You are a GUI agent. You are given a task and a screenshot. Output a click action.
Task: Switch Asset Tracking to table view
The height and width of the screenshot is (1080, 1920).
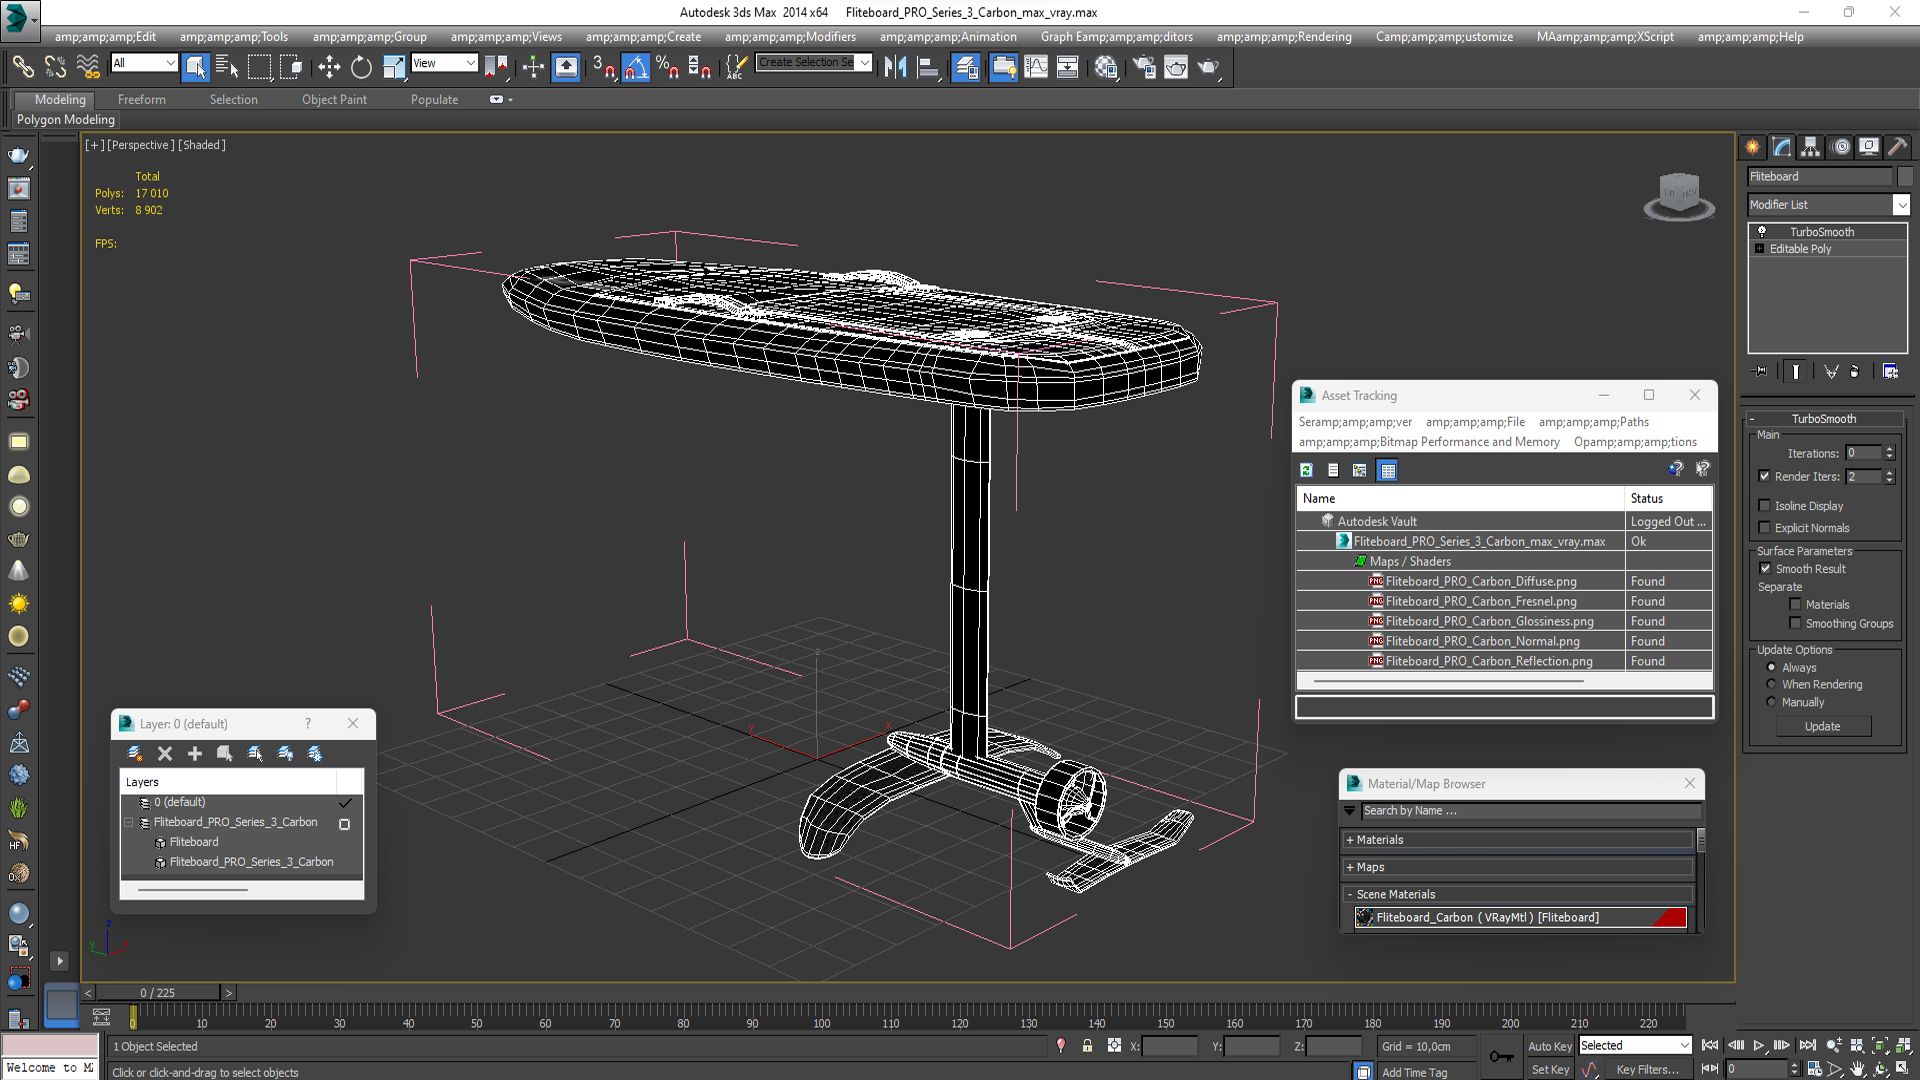[x=1387, y=470]
